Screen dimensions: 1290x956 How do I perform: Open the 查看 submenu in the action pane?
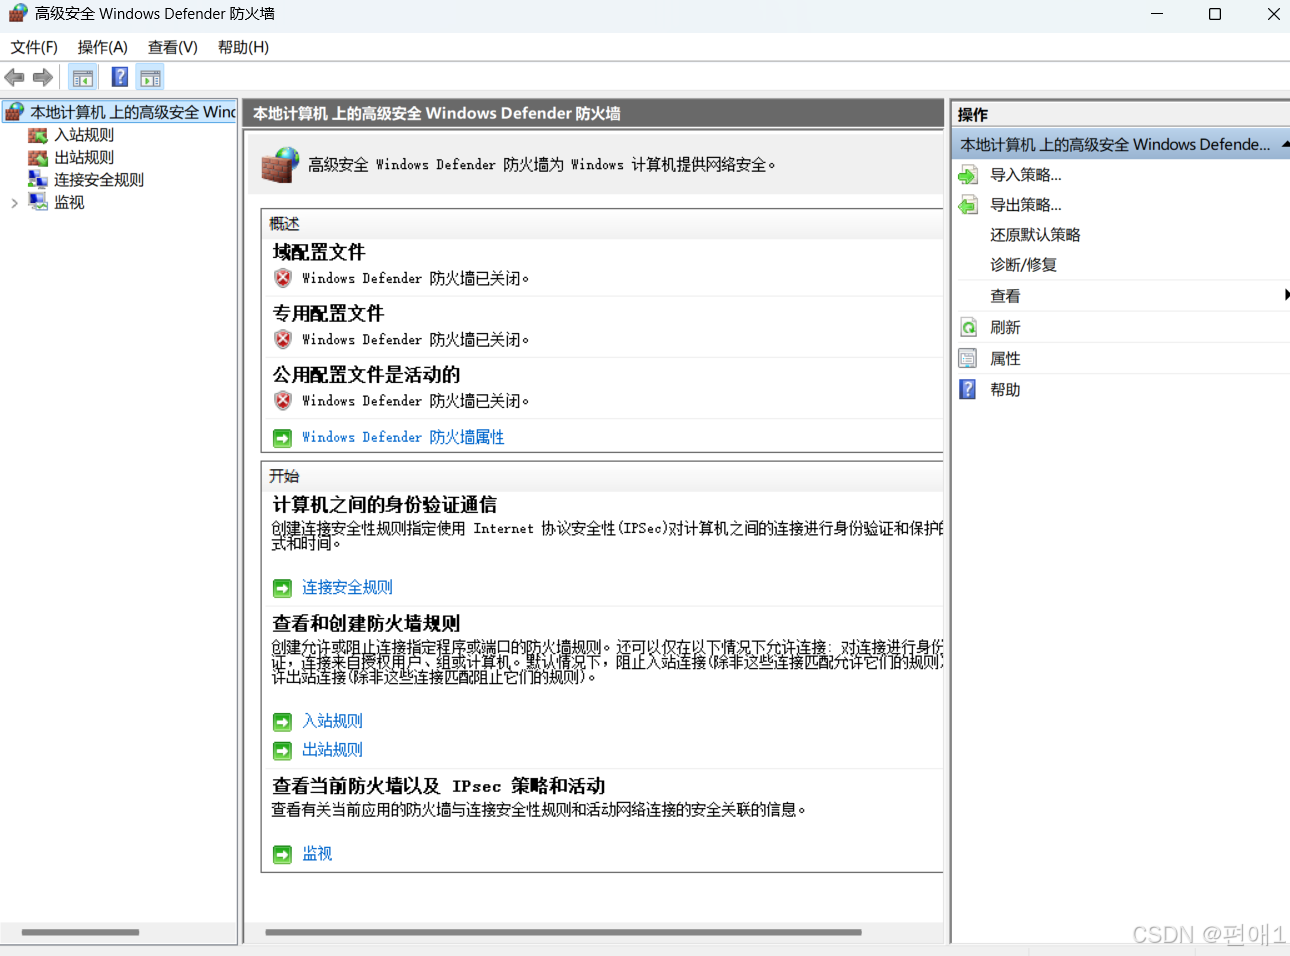pyautogui.click(x=1005, y=296)
